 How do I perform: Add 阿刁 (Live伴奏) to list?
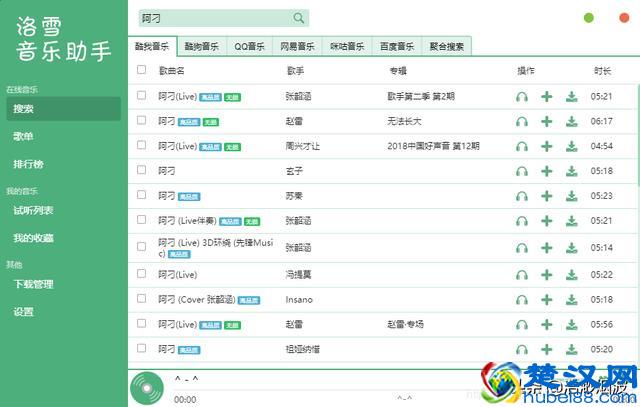(x=547, y=221)
